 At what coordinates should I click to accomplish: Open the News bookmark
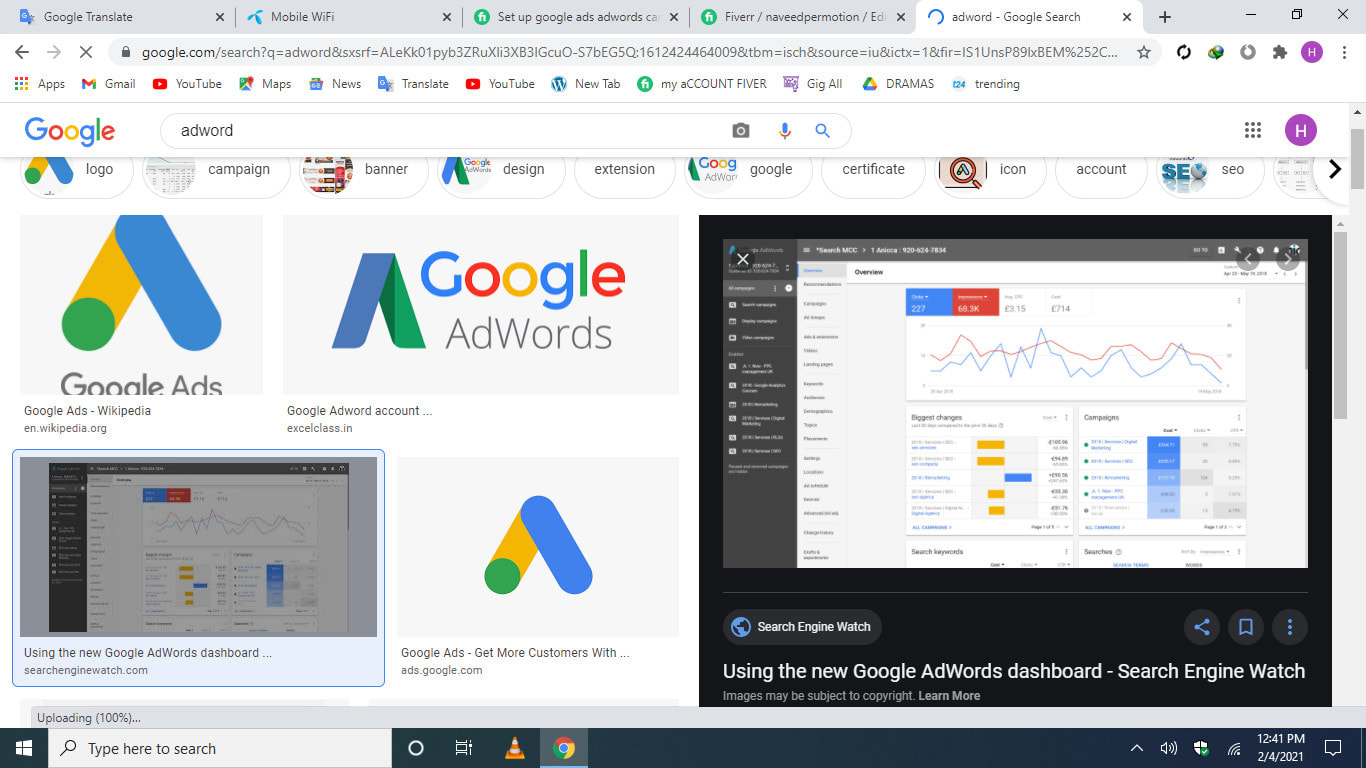(x=335, y=84)
